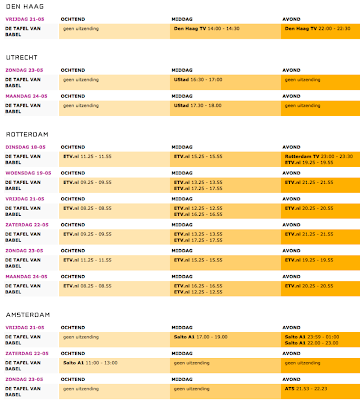
Task: Select the AMSTERDAM section heading
Action: (x=28, y=315)
